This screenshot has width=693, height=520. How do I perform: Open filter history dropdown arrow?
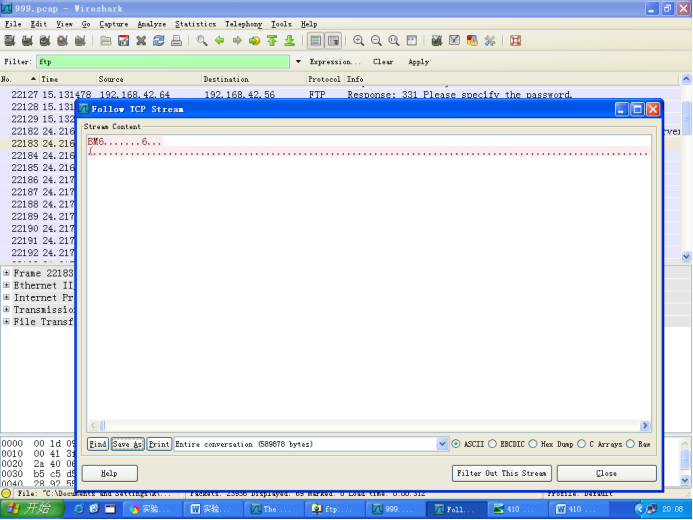298,61
